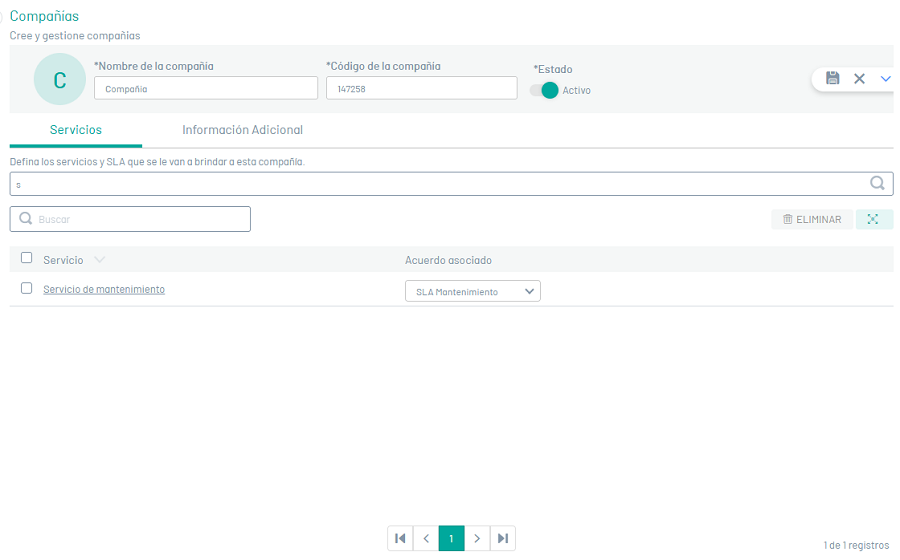
Task: Go to the previous page
Action: [x=426, y=538]
